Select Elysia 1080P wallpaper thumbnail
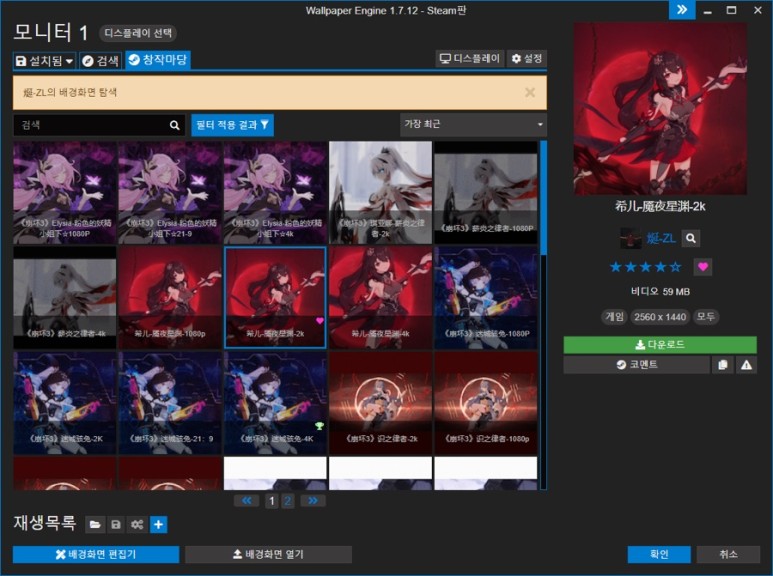773x576 pixels. pos(65,193)
